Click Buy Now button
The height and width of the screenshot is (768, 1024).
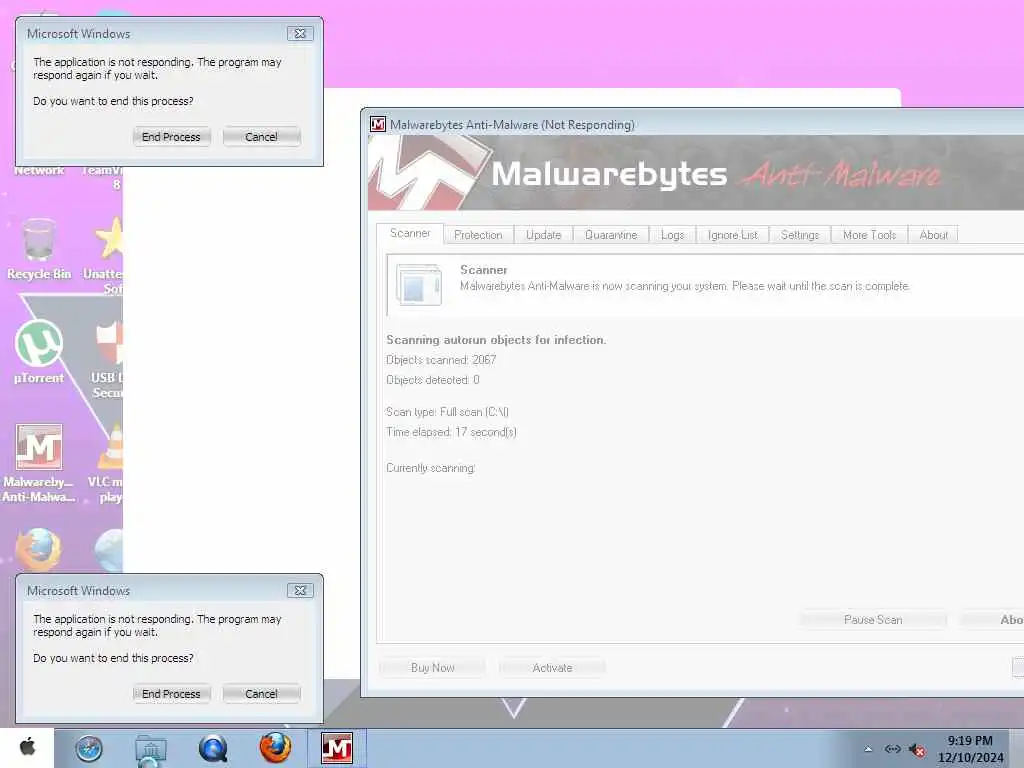coord(432,667)
